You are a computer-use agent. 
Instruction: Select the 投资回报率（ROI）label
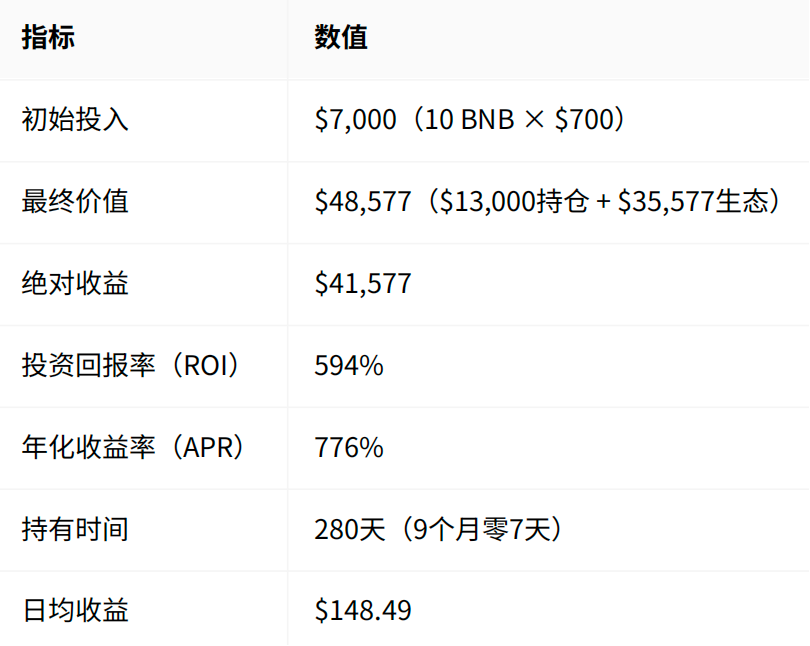click(x=133, y=366)
